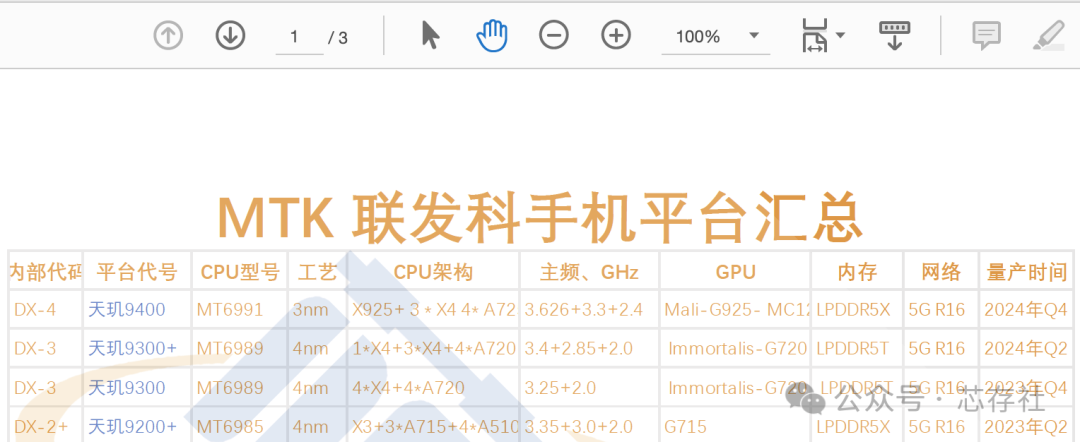Go to next page arrow
The image size is (1080, 442).
click(231, 36)
